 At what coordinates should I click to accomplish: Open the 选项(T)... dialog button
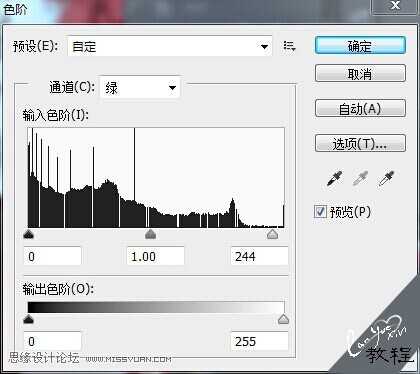tap(360, 144)
